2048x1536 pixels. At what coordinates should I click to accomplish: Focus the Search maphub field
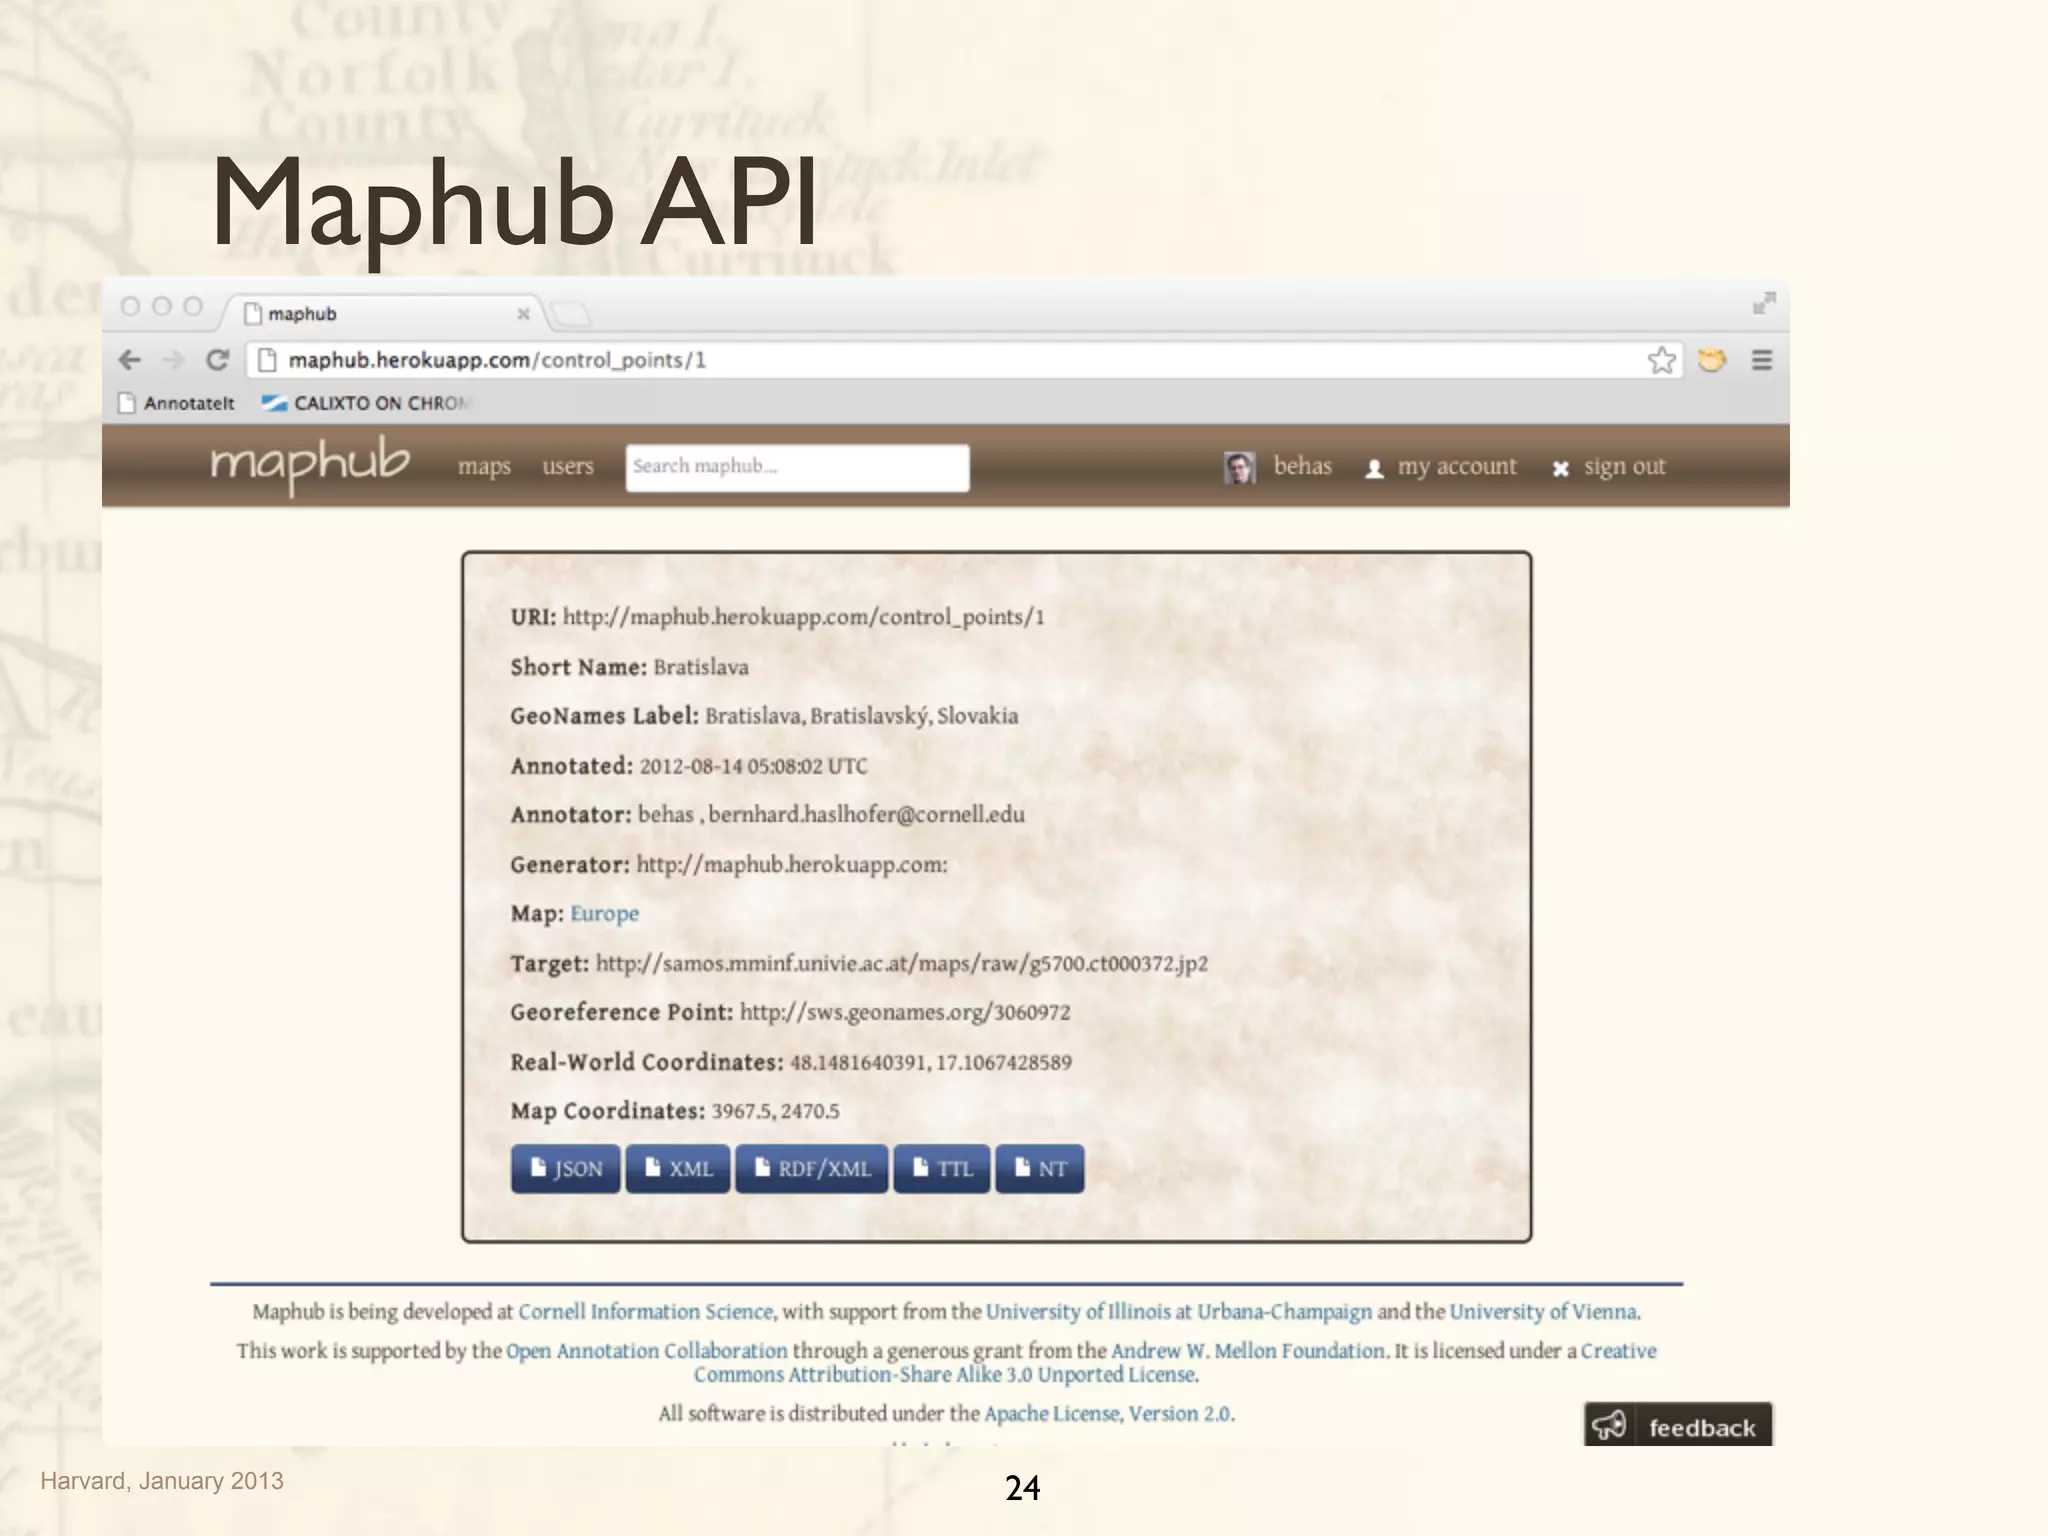(x=797, y=467)
